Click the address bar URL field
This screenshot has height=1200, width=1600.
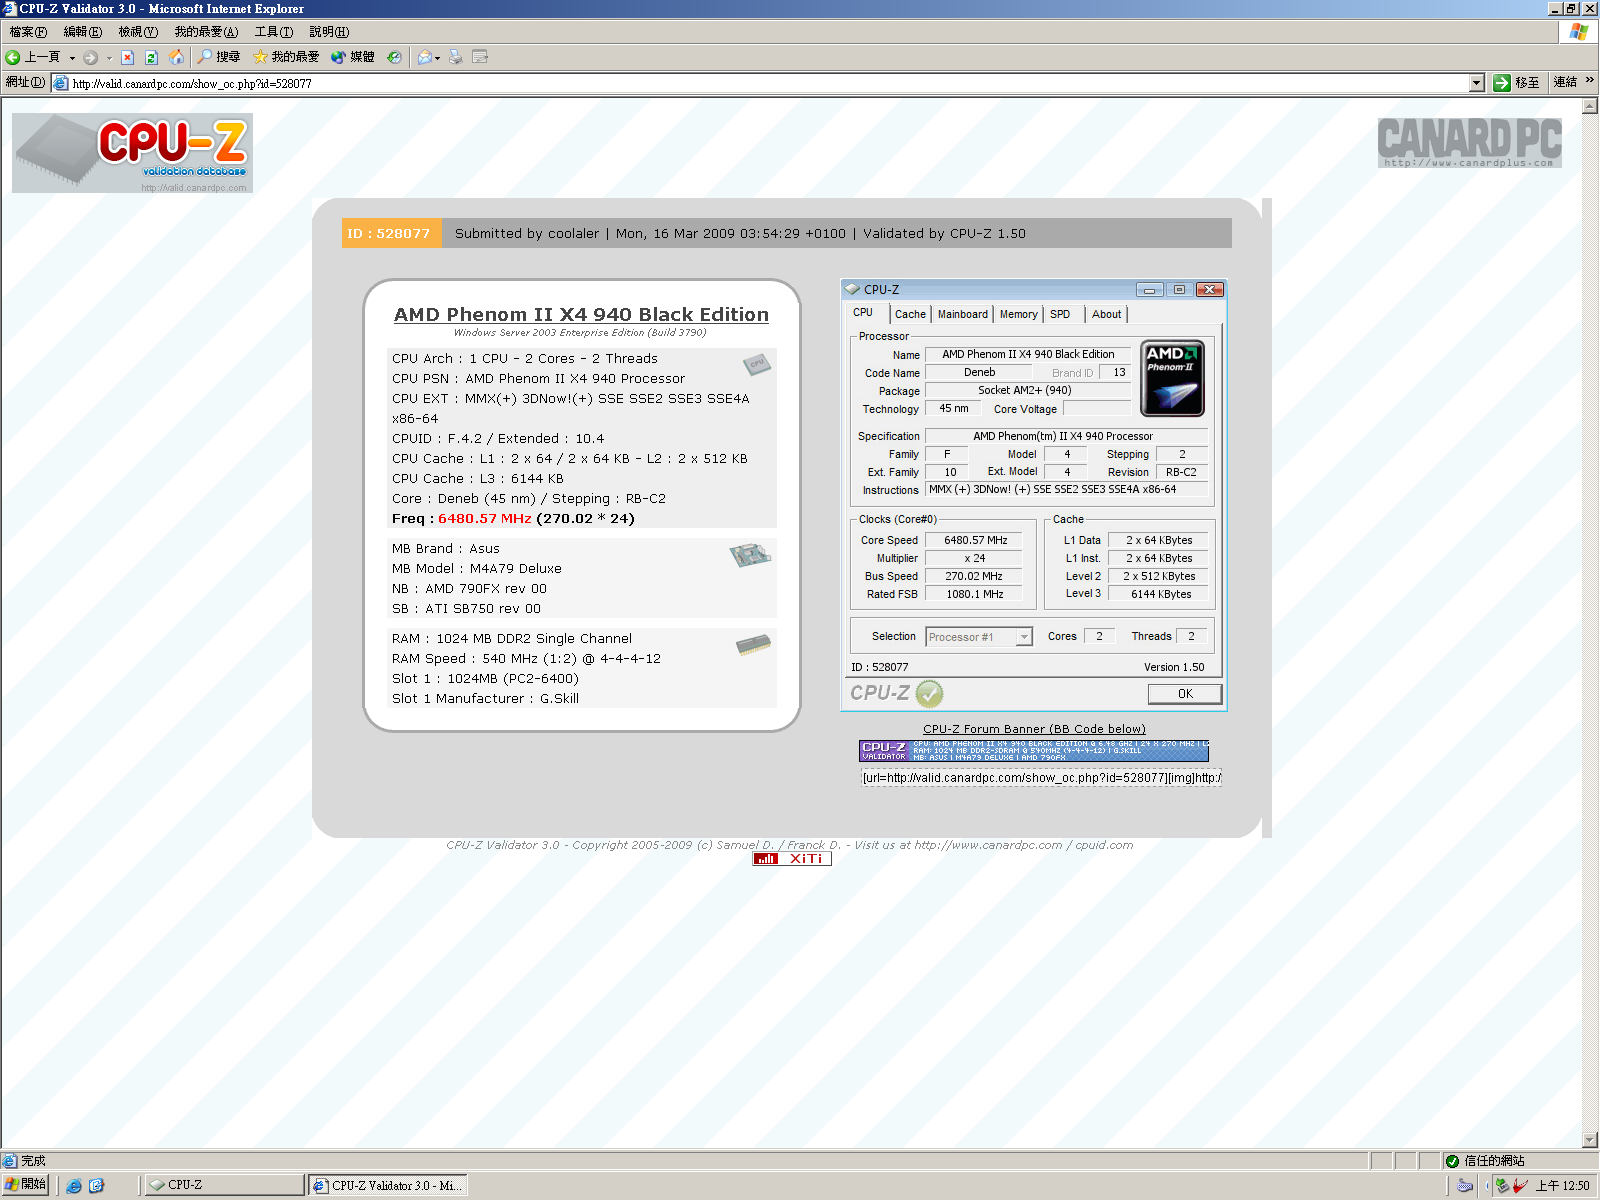pos(760,83)
